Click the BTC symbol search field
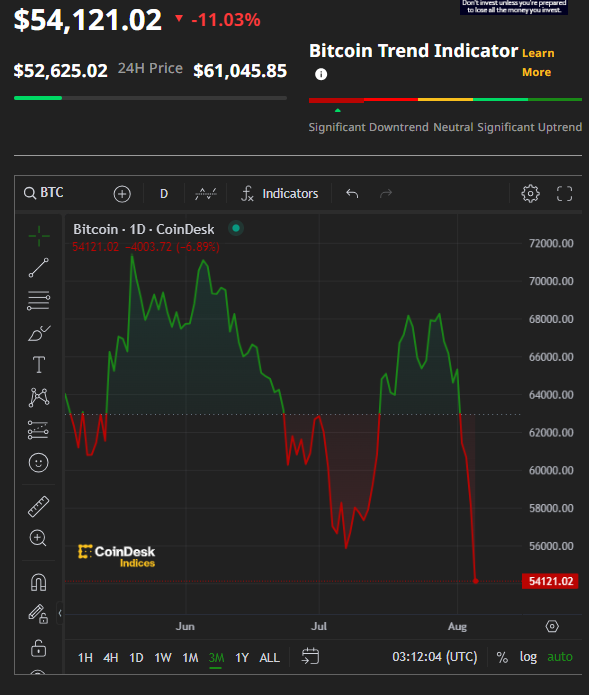 coord(44,193)
